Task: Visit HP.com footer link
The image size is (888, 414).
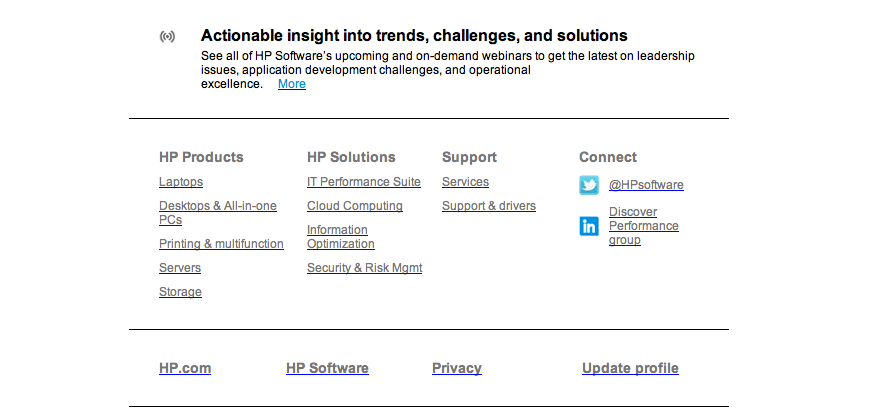Action: (x=185, y=368)
